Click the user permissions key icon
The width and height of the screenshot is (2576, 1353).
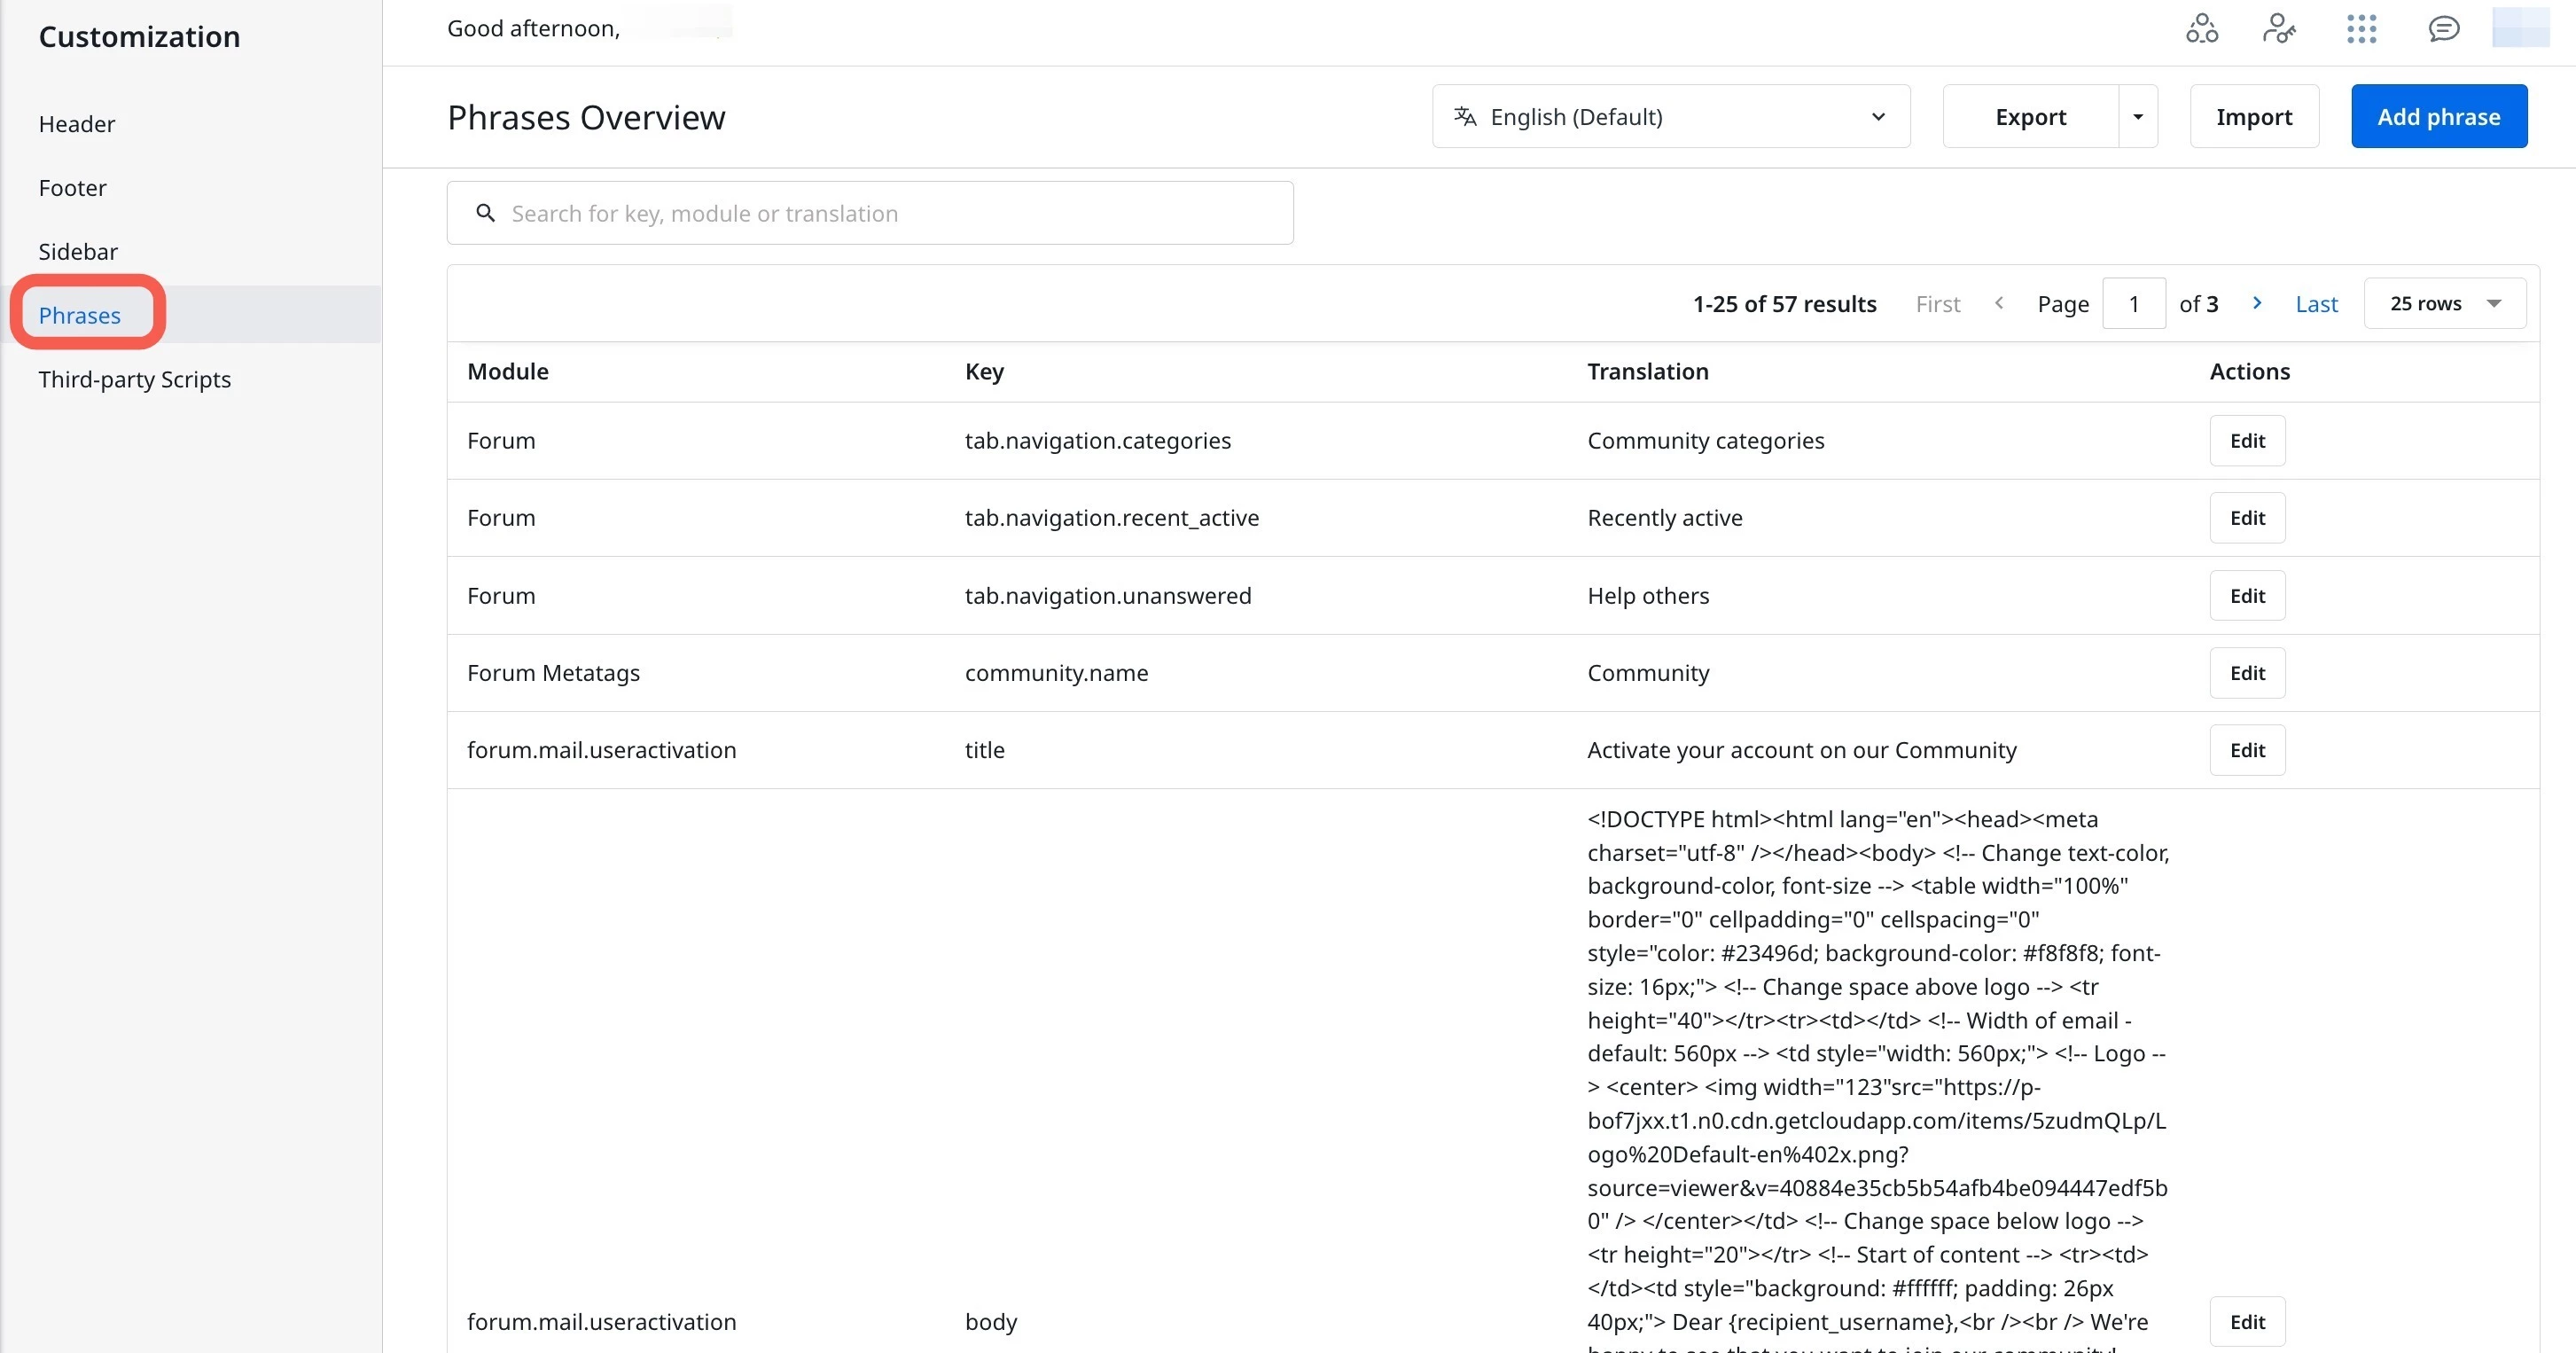(x=2279, y=29)
